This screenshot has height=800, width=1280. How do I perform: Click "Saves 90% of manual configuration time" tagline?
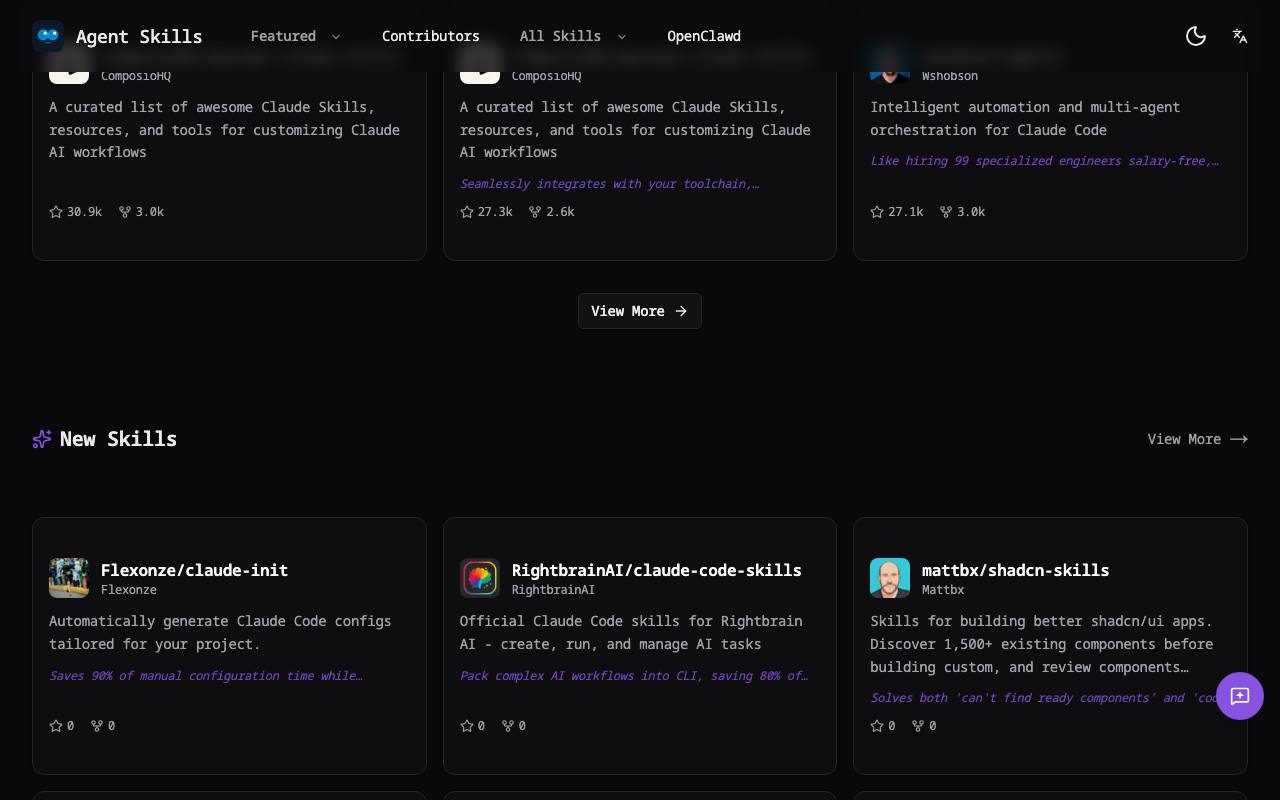[206, 676]
